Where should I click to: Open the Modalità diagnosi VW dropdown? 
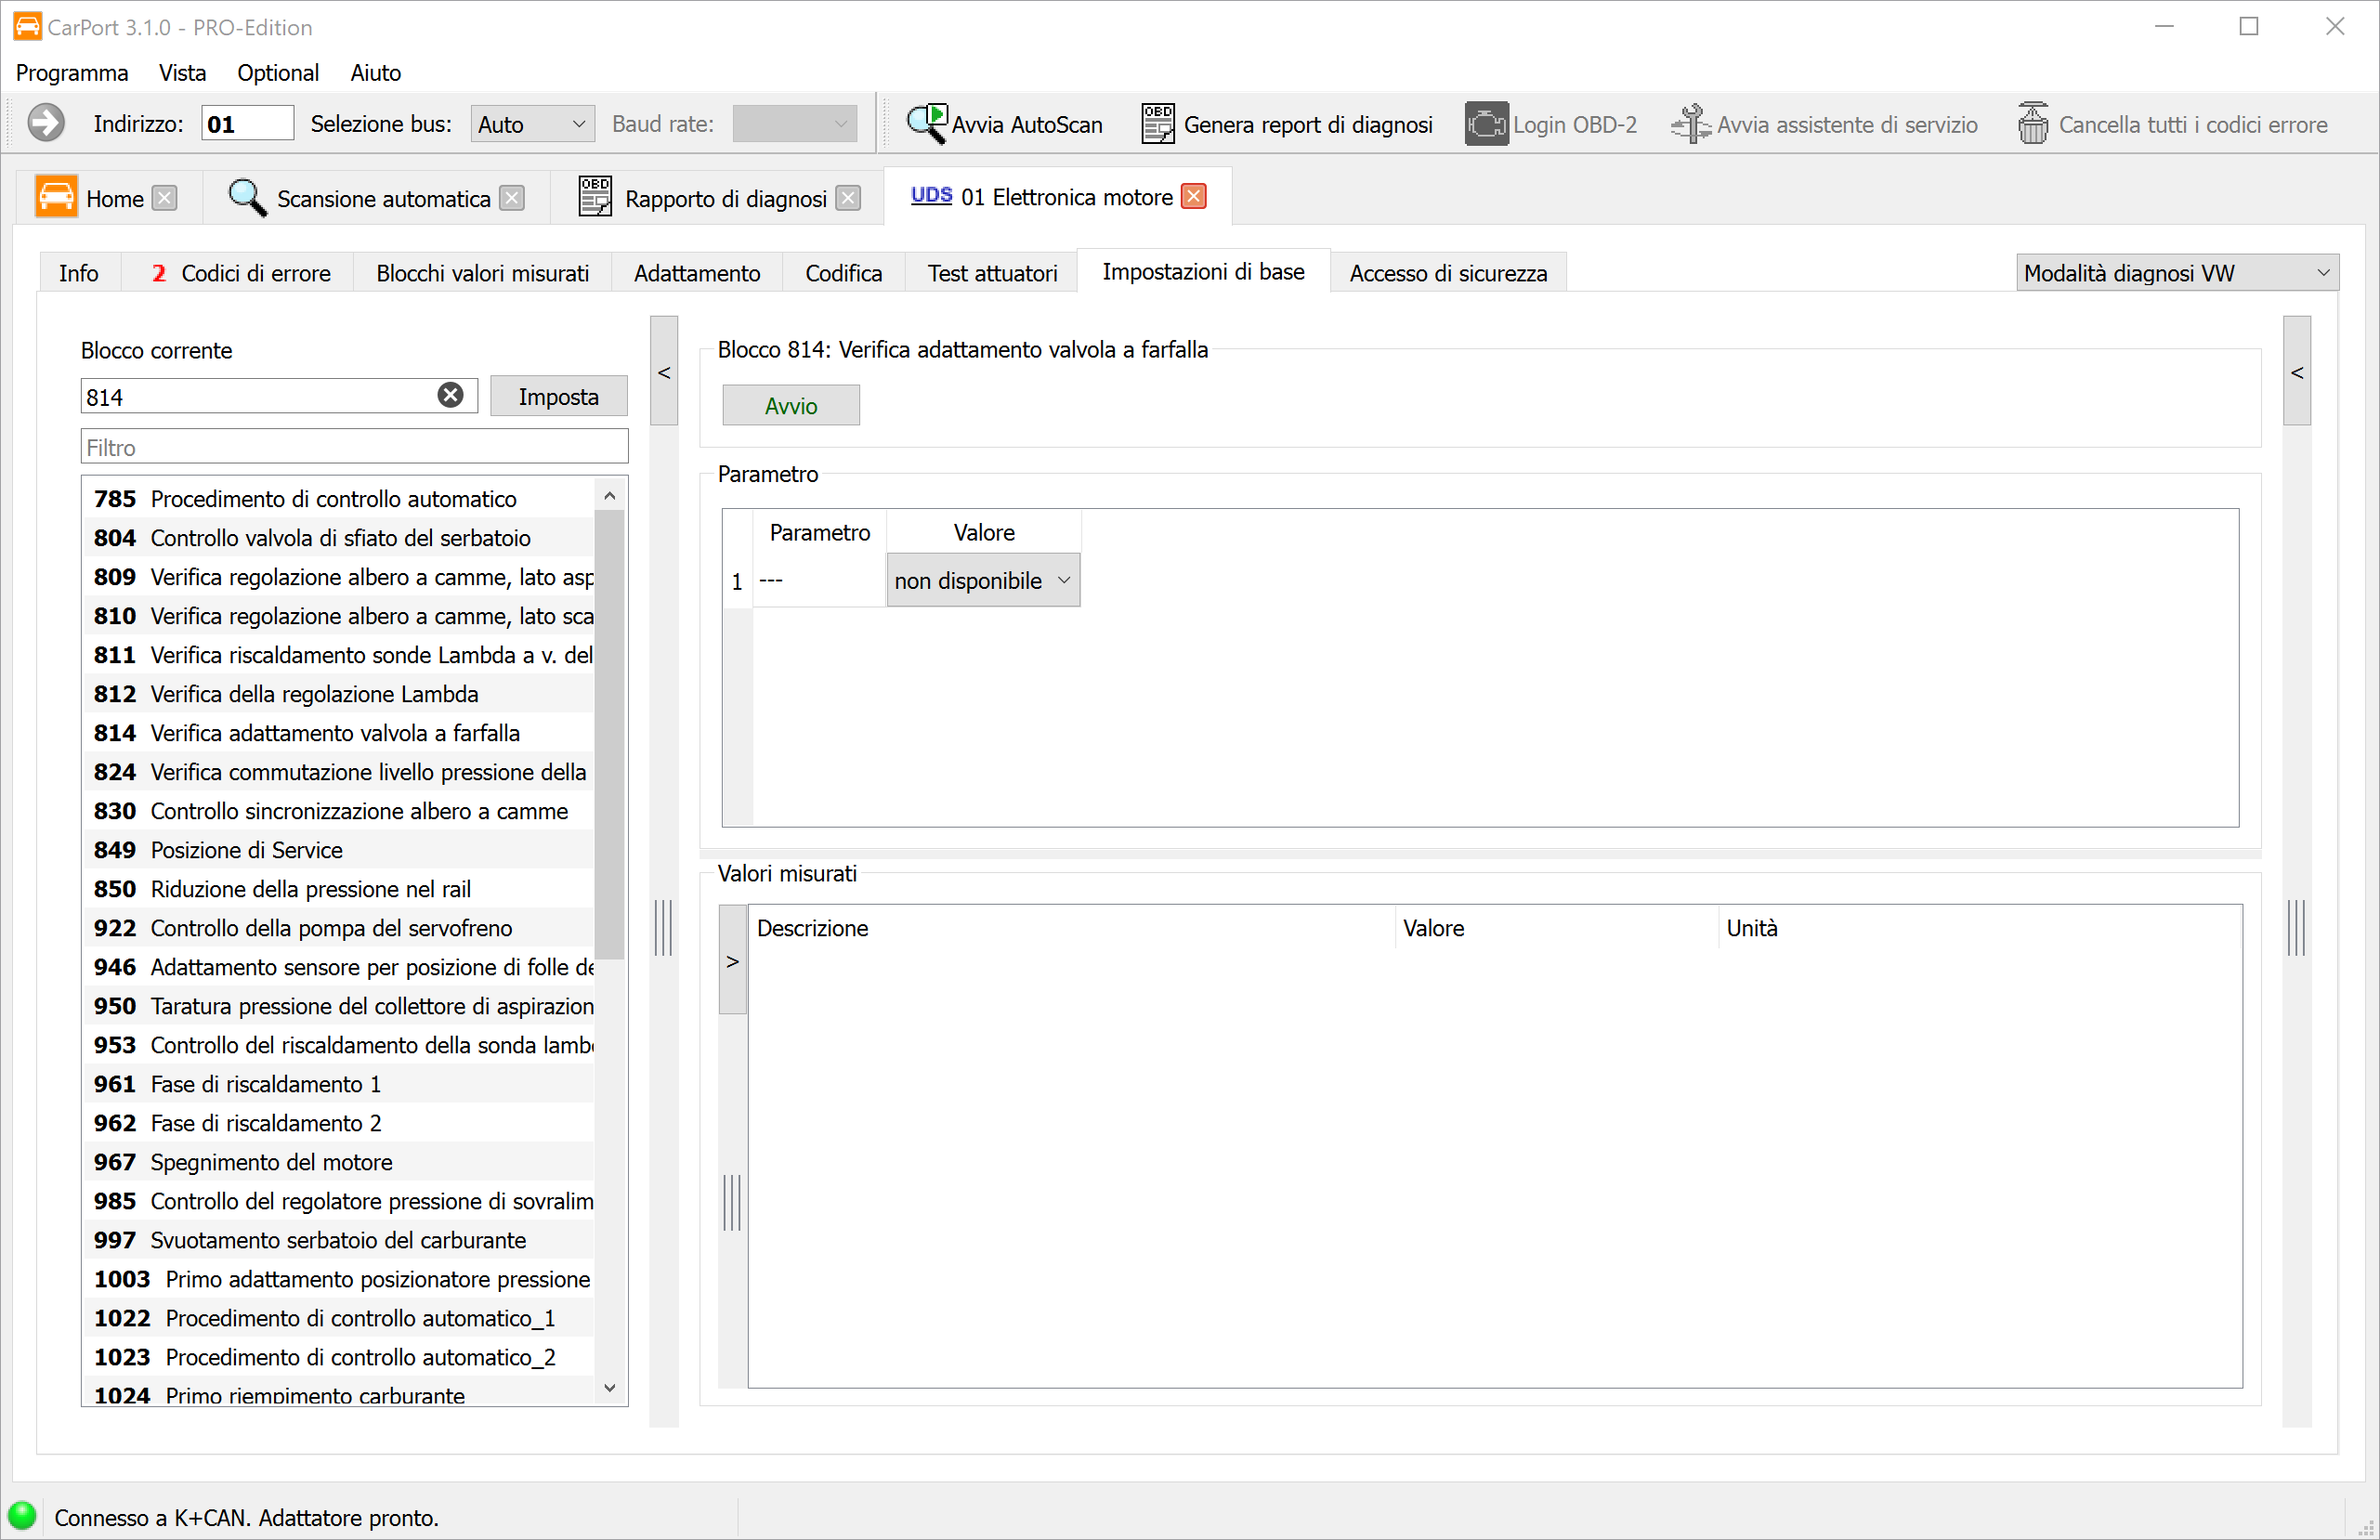[2177, 273]
